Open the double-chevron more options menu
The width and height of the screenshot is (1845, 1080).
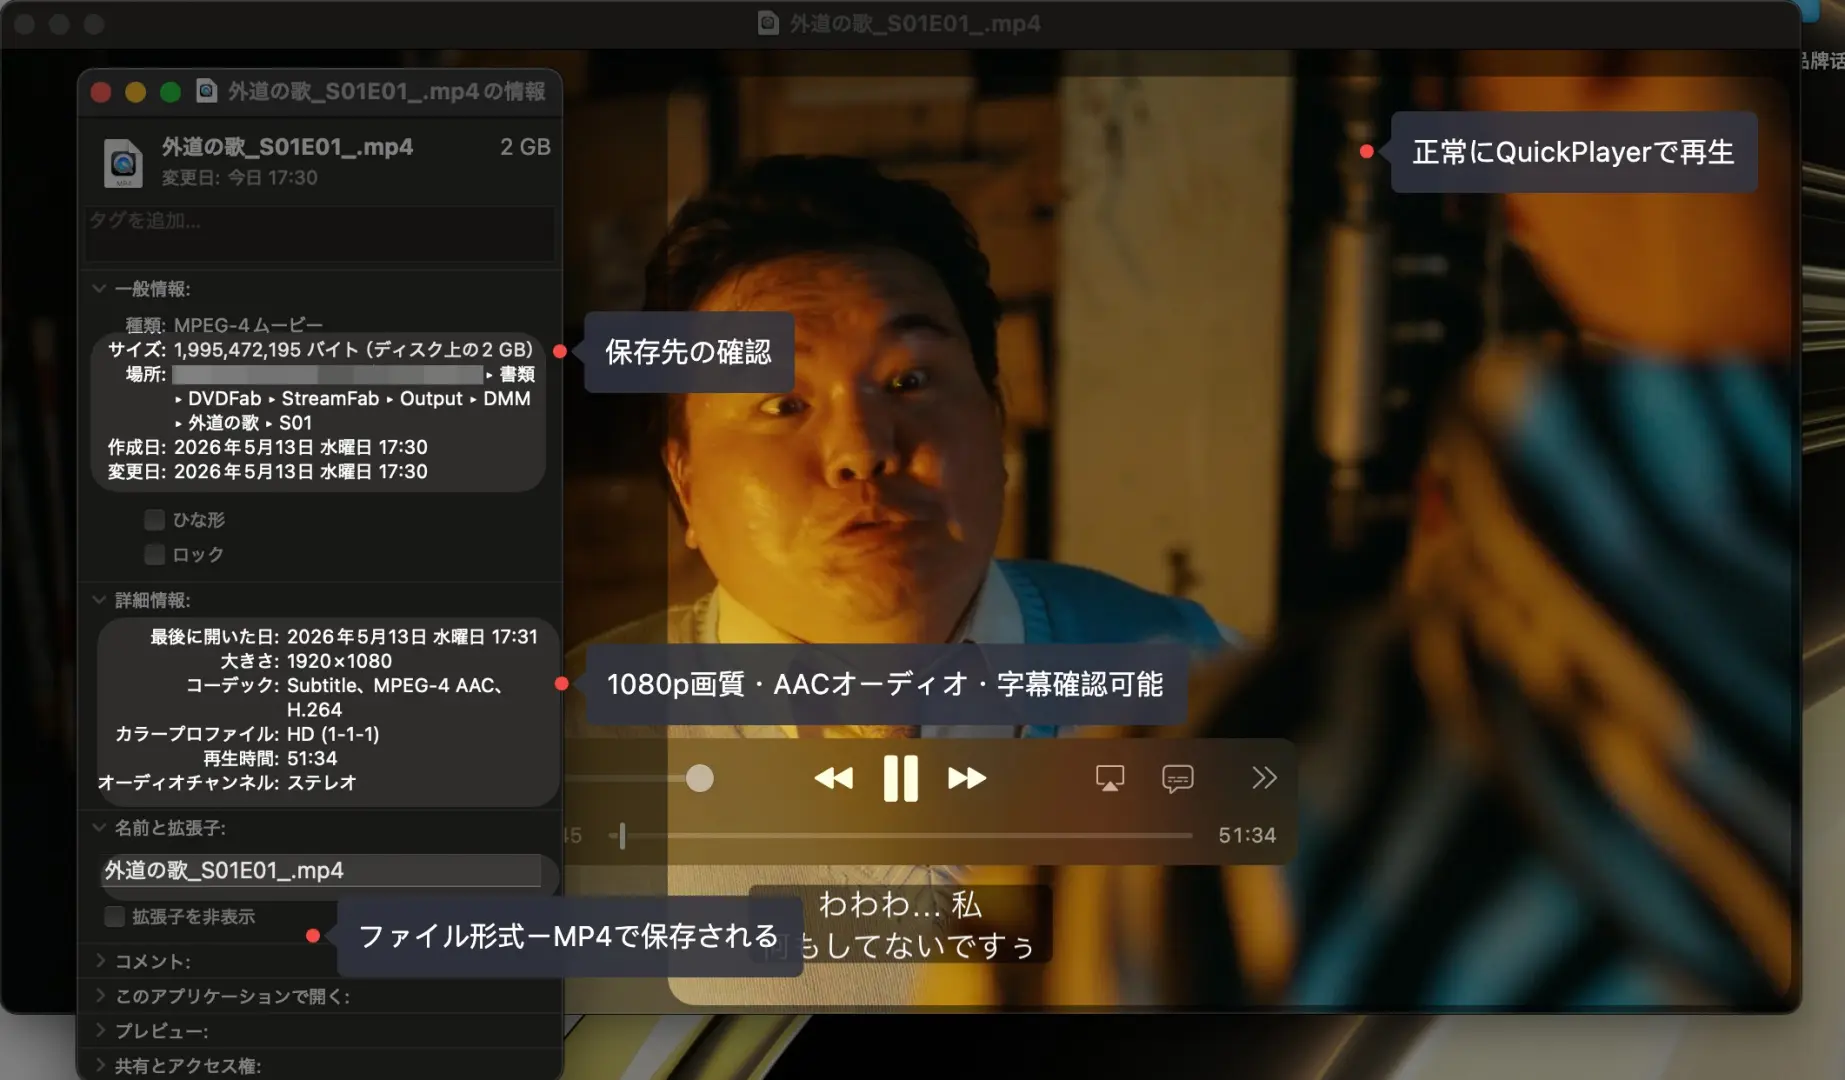[x=1264, y=777]
